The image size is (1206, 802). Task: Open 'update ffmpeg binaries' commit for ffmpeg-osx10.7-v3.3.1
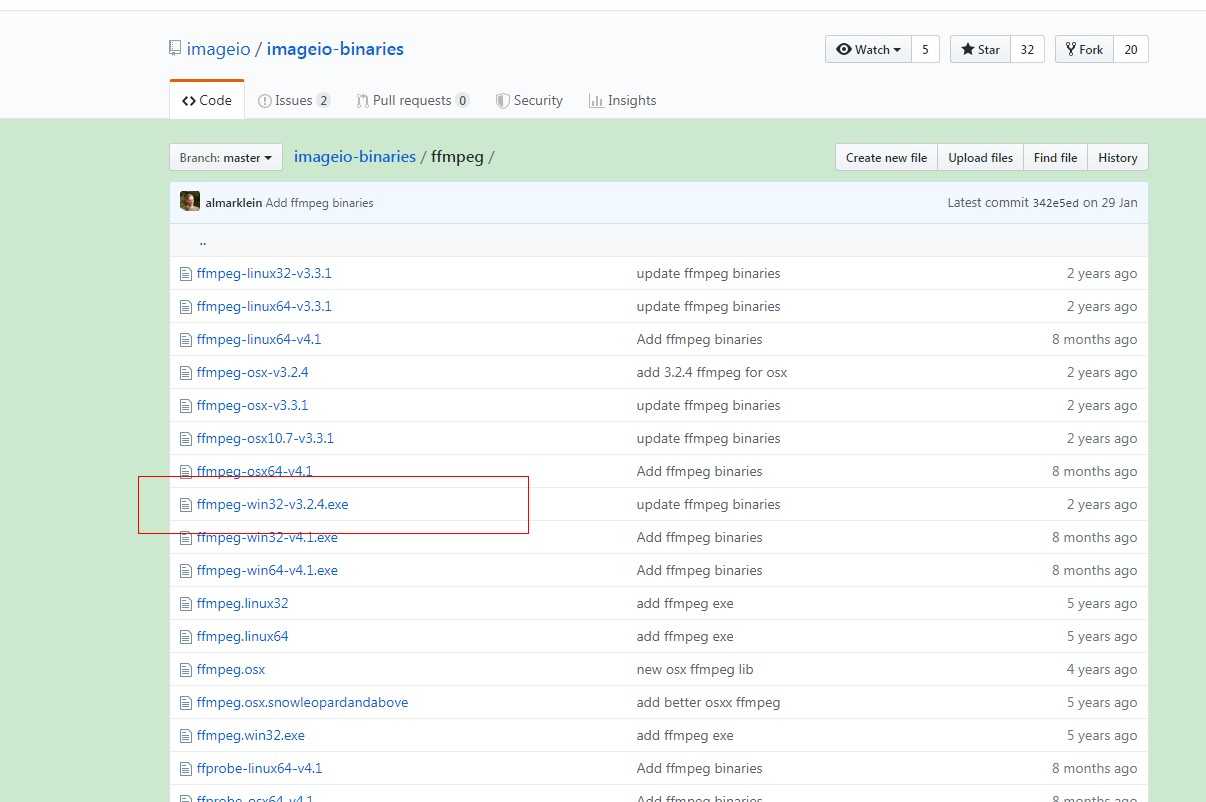point(708,438)
